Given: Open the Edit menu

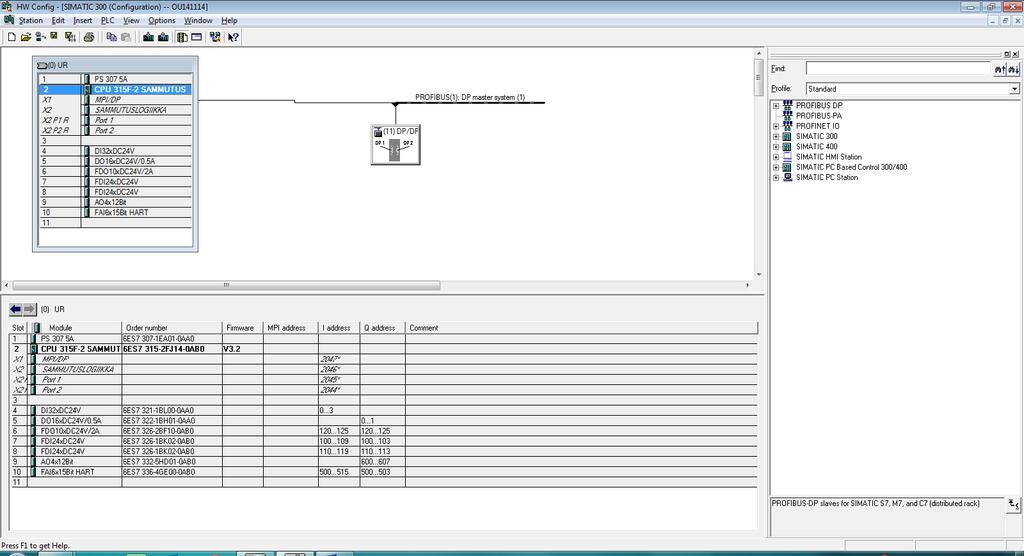Looking at the screenshot, I should point(58,20).
